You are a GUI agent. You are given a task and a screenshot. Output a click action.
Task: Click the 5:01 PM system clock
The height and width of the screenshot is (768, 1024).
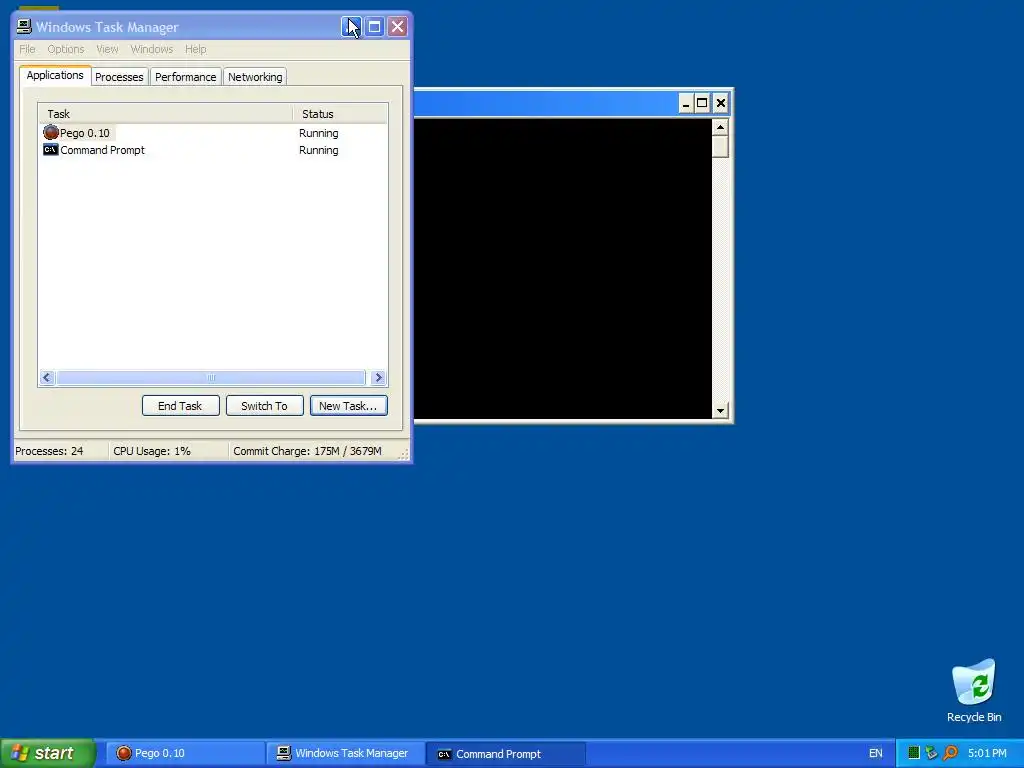[987, 754]
